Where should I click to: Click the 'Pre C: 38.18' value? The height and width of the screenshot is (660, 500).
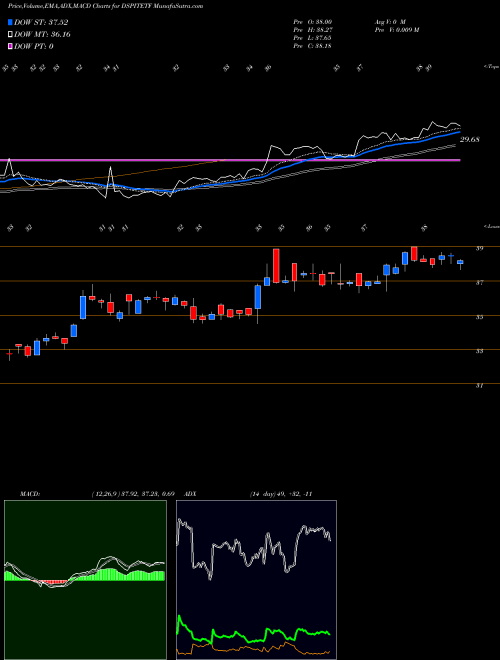point(312,46)
